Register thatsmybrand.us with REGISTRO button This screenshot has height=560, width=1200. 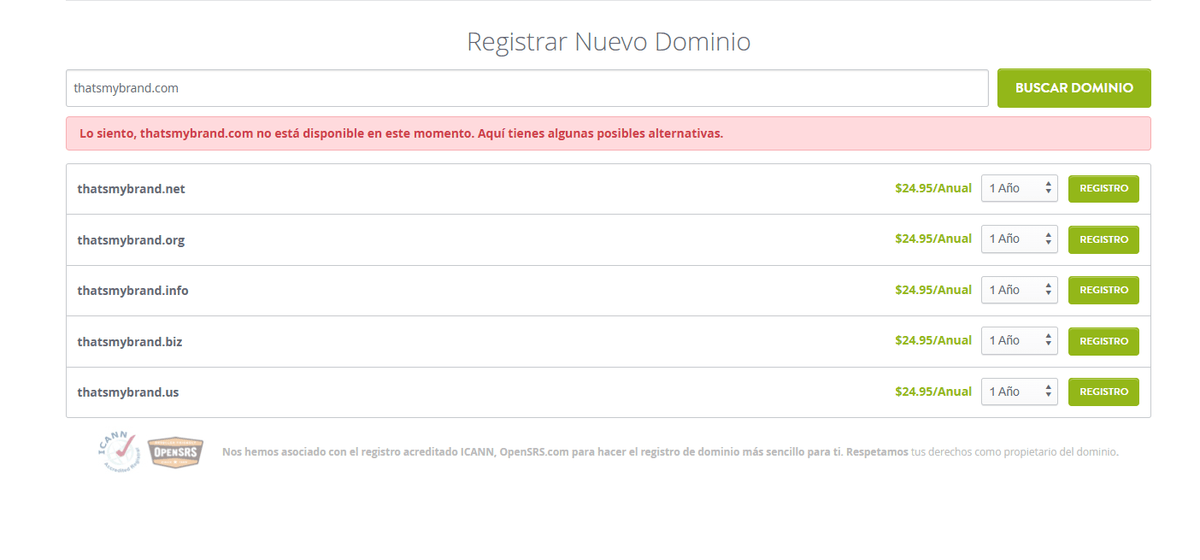1104,392
